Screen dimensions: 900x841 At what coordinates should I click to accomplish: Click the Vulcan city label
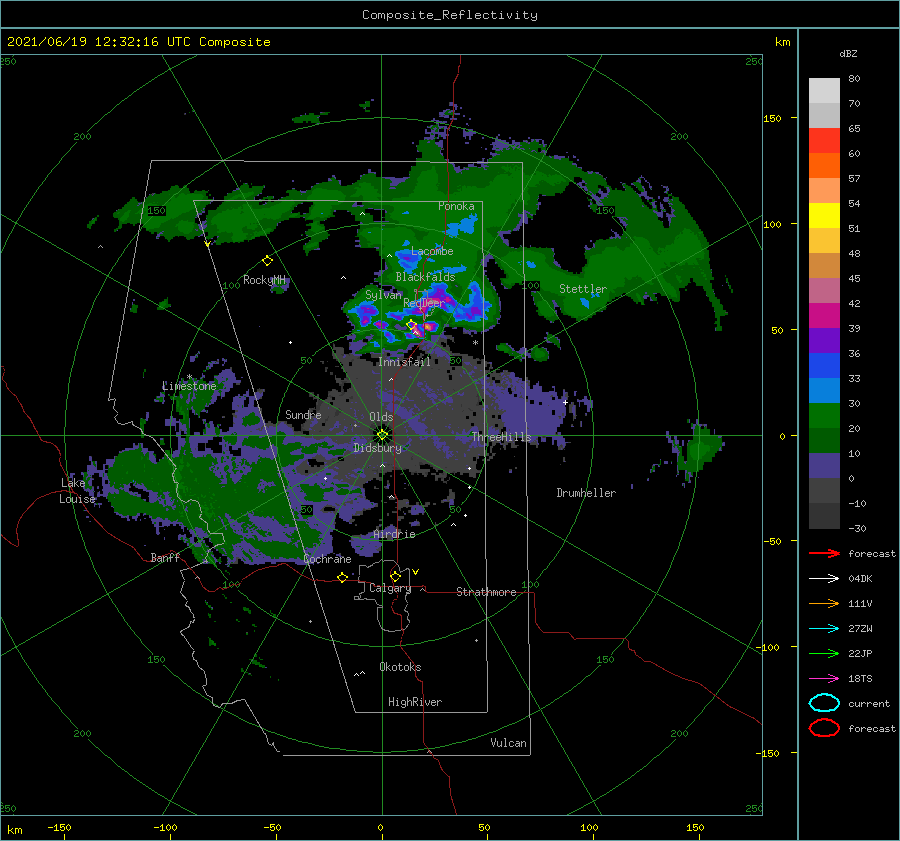click(508, 743)
